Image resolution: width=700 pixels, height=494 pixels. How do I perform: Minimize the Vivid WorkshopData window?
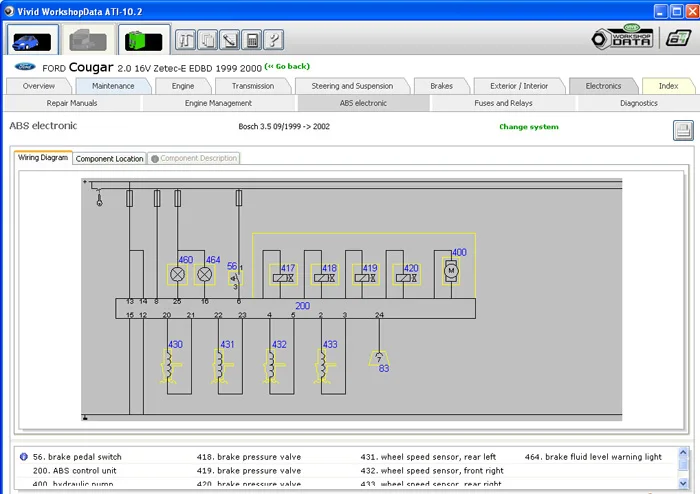[x=661, y=11]
